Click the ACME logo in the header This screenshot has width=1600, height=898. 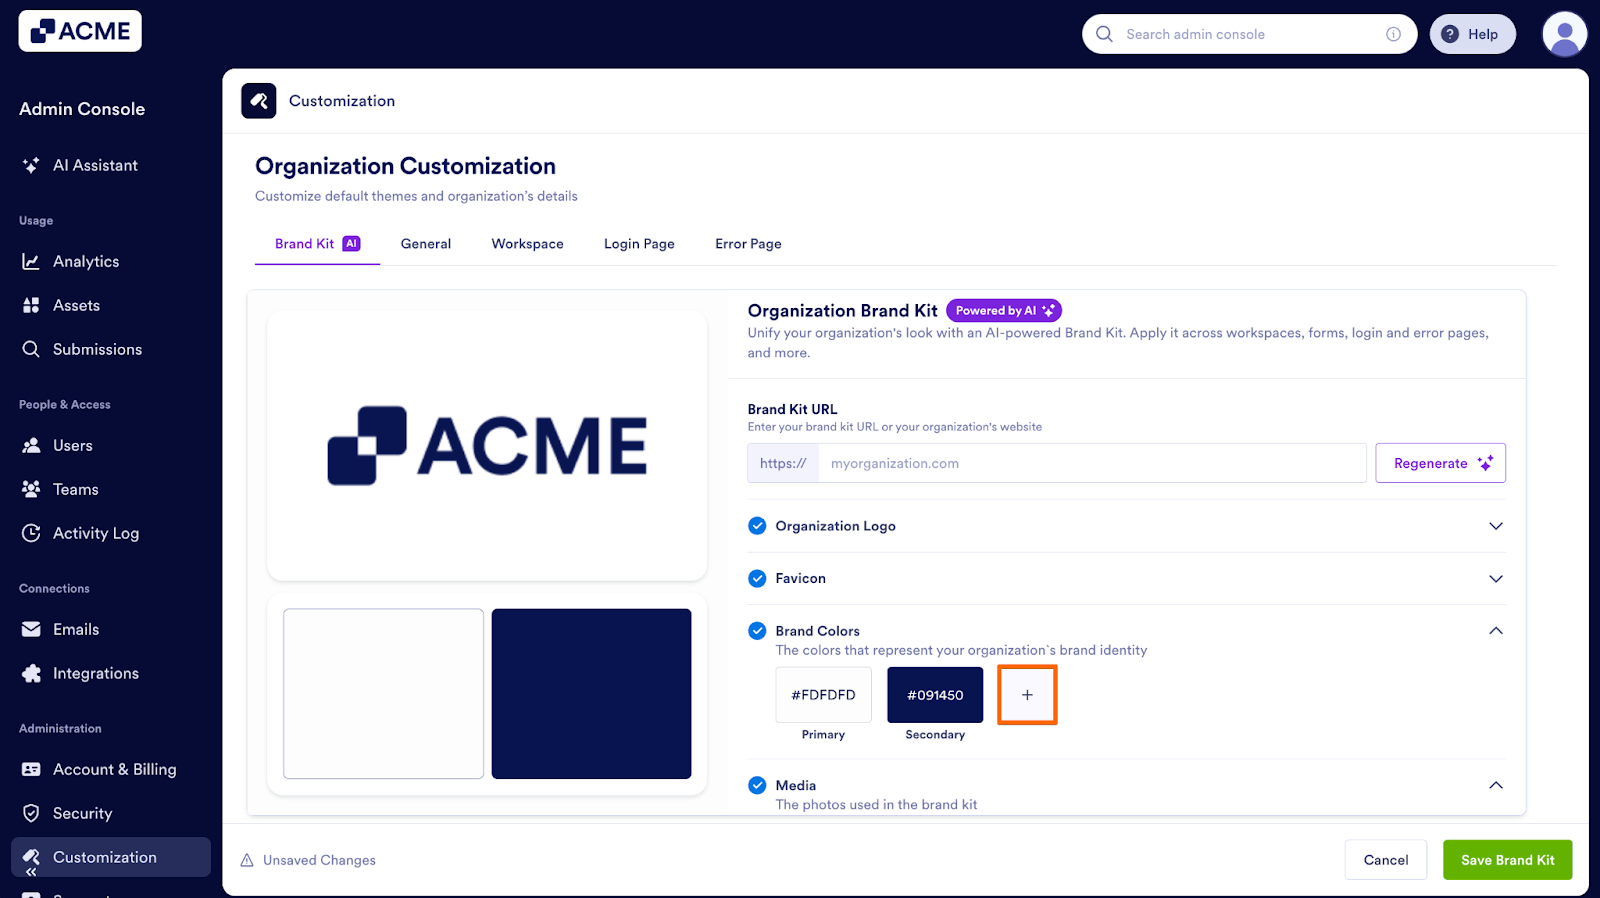point(80,31)
